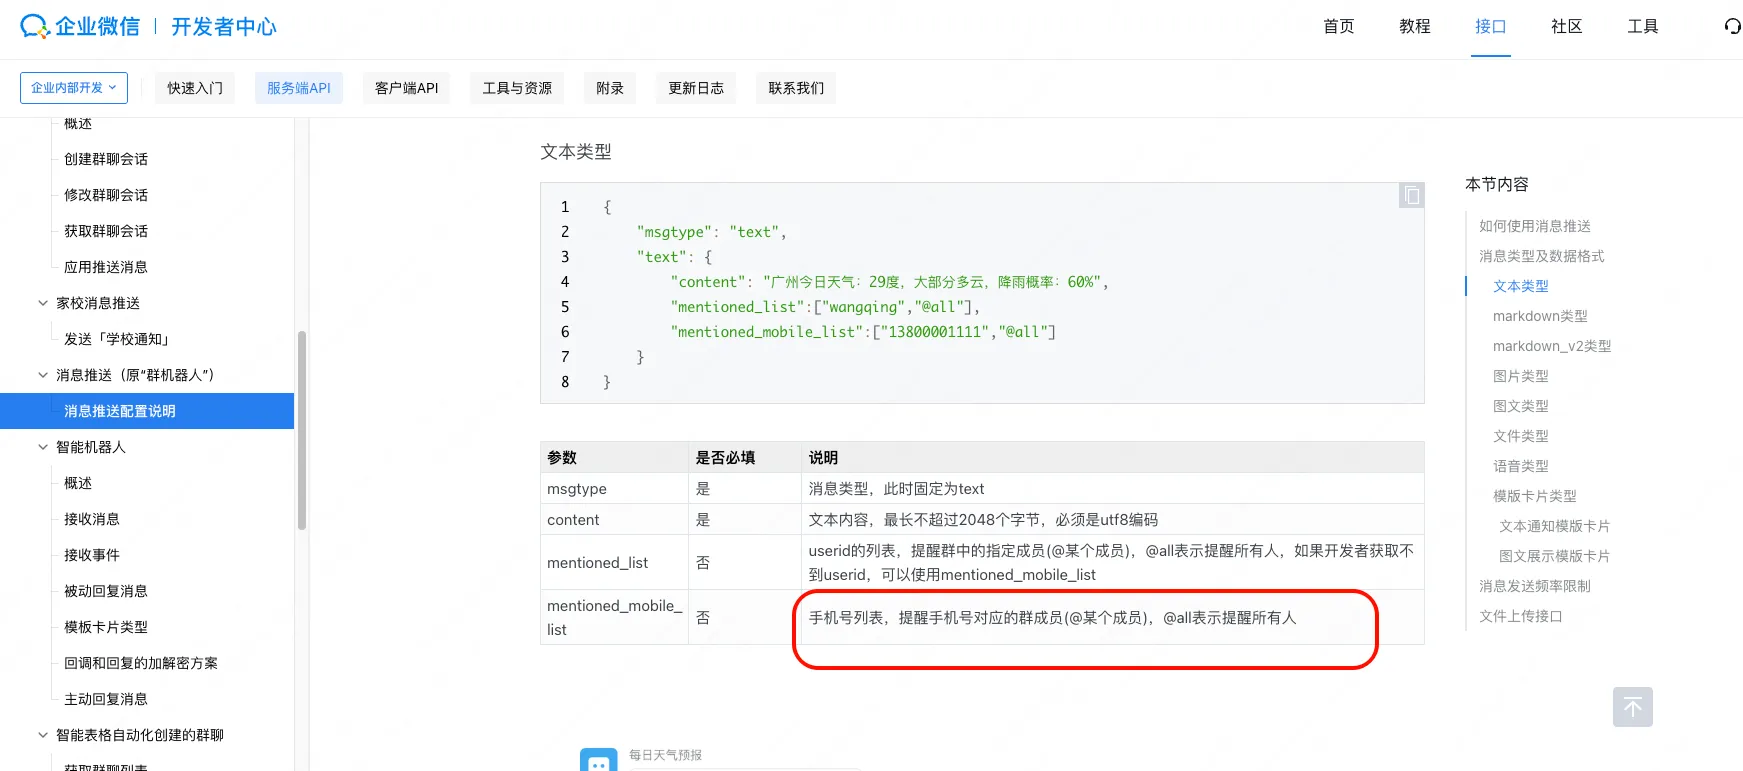The width and height of the screenshot is (1743, 771).
Task: Jump to 文本类型 in page contents
Action: [x=1521, y=286]
